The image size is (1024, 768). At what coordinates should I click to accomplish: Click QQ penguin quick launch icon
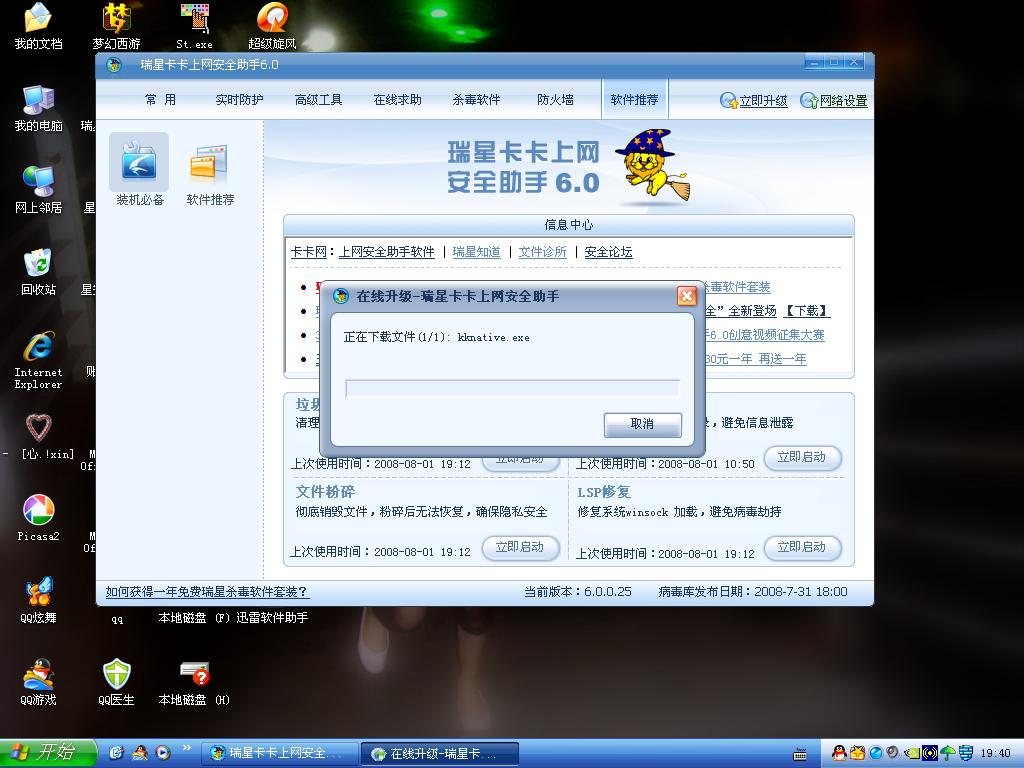click(140, 753)
